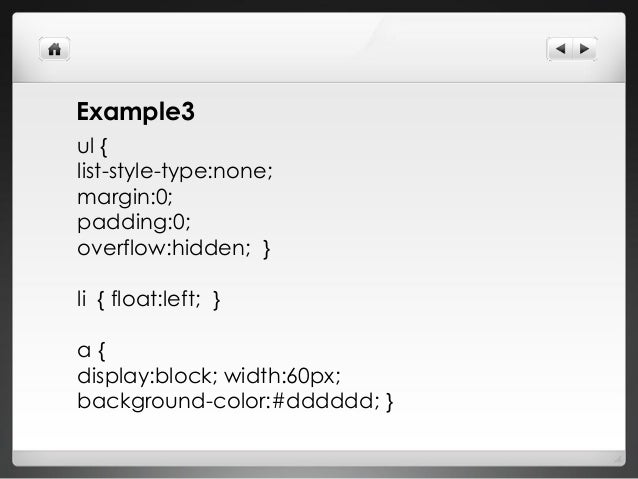
Task: Click the overflow:hidden; line
Action: point(174,248)
